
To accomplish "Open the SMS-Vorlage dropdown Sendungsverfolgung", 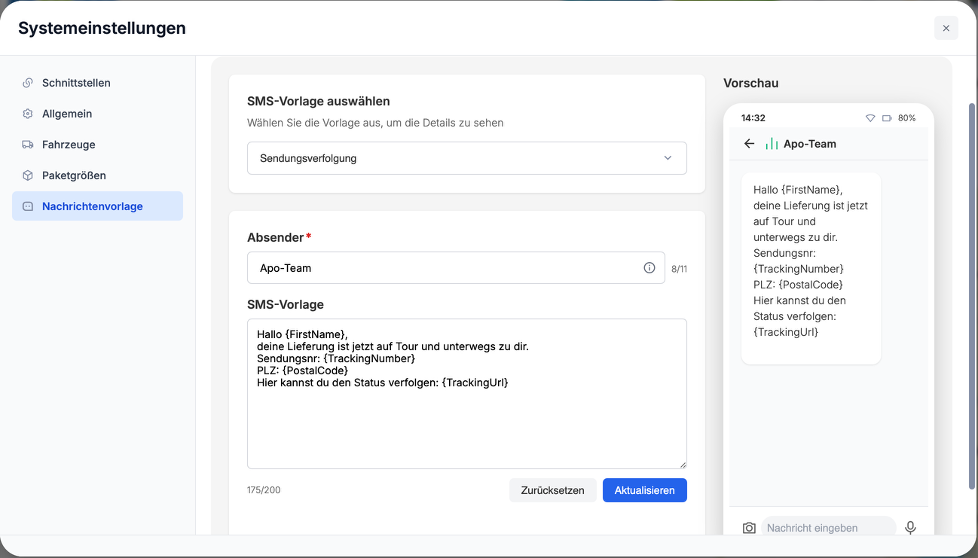I will [x=466, y=158].
